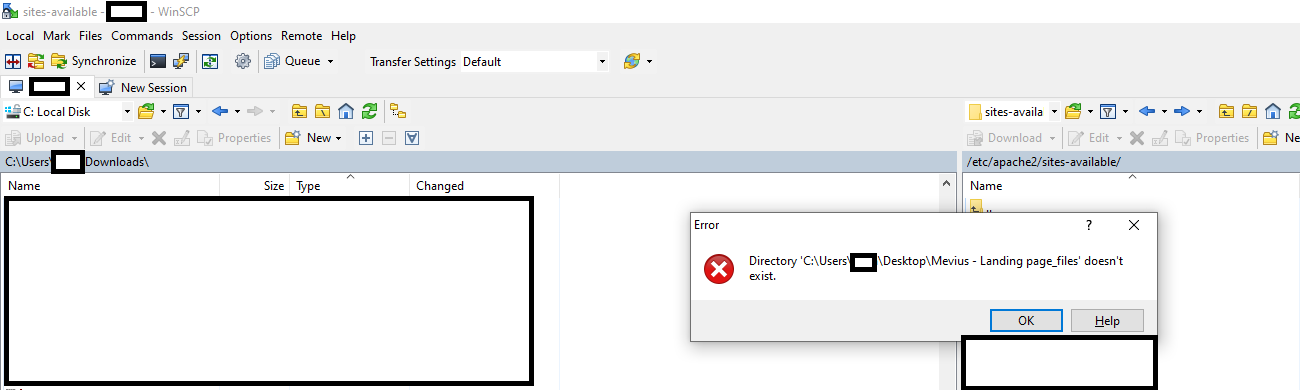The height and width of the screenshot is (390, 1300).
Task: Click the New folder button in local panel
Action: coord(313,138)
